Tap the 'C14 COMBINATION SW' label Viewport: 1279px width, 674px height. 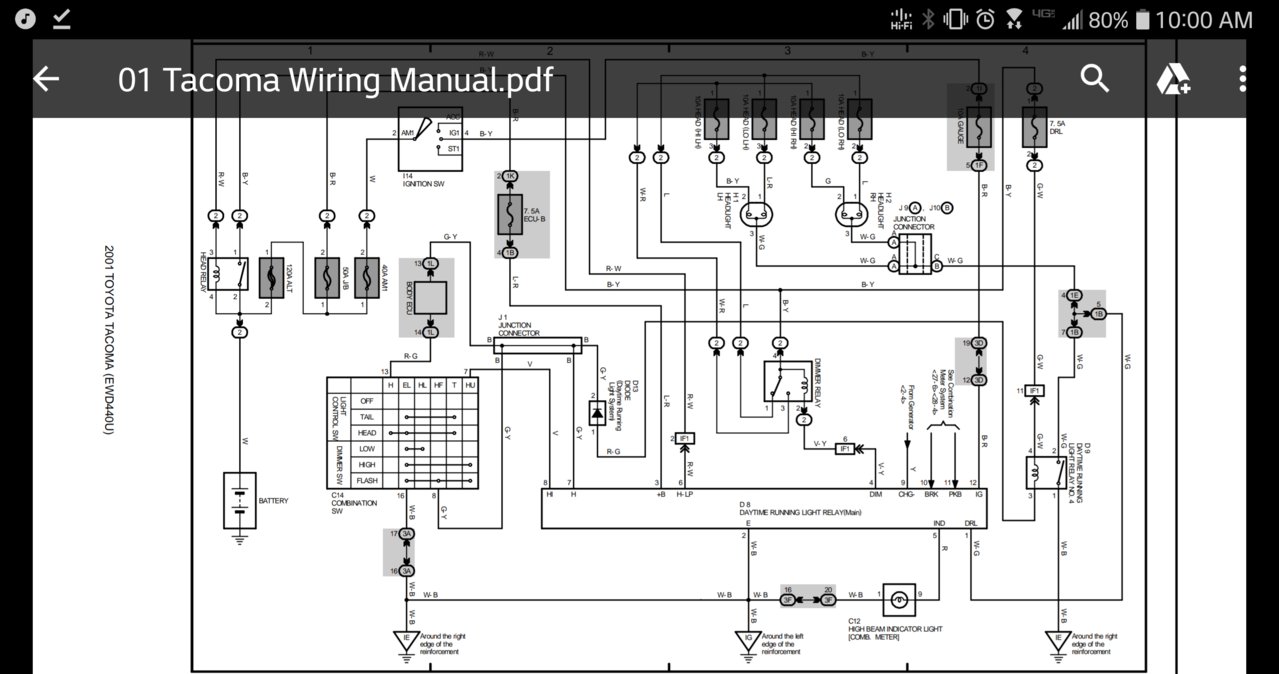coord(352,504)
